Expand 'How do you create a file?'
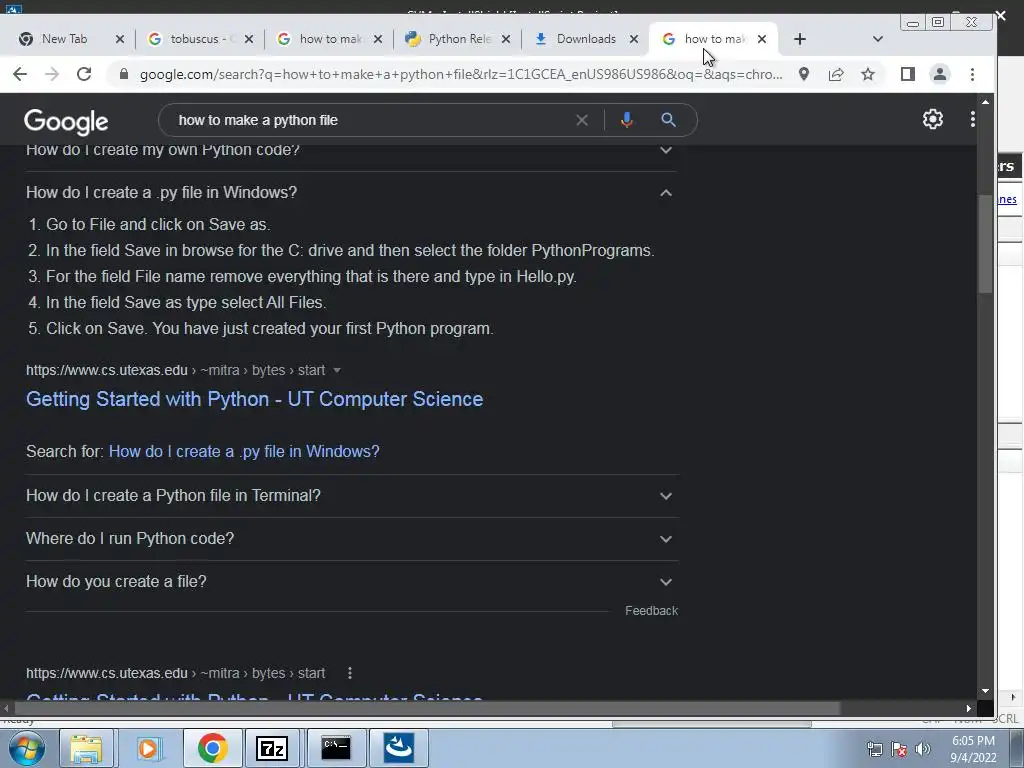The height and width of the screenshot is (768, 1024). 351,582
